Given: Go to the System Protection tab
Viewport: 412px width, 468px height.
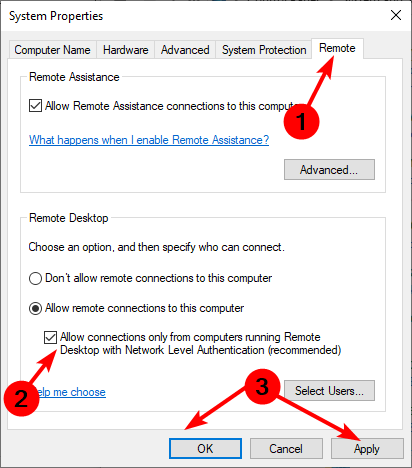Looking at the screenshot, I should [x=264, y=50].
